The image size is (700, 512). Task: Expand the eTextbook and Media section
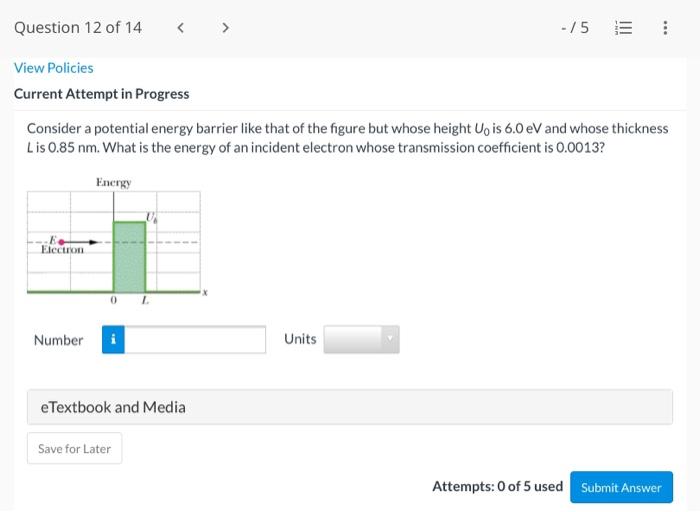pyautogui.click(x=350, y=407)
